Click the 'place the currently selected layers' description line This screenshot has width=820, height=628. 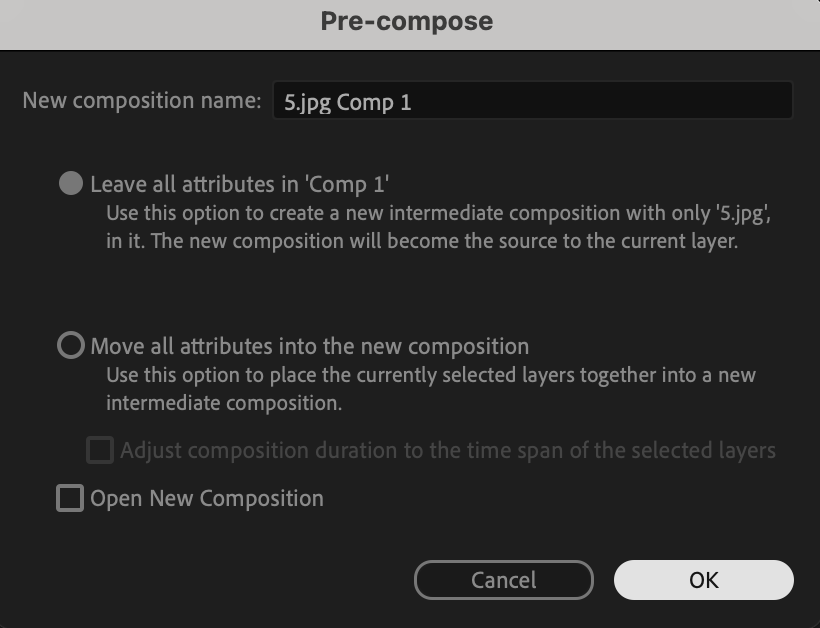(431, 375)
